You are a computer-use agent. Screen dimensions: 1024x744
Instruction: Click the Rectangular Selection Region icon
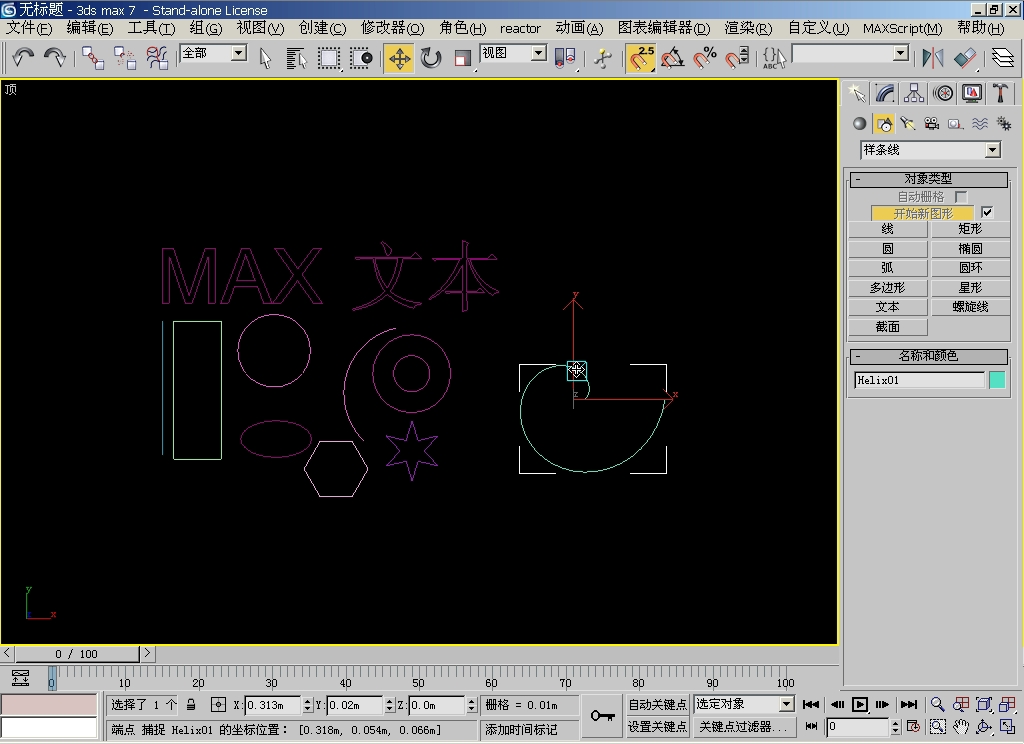(328, 57)
